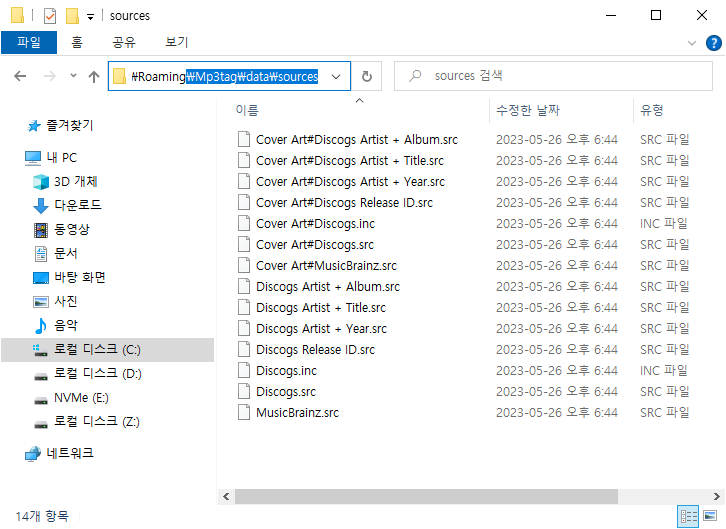The width and height of the screenshot is (726, 529).
Task: Sort by the 수정한 날짜 column header
Action: tap(528, 110)
